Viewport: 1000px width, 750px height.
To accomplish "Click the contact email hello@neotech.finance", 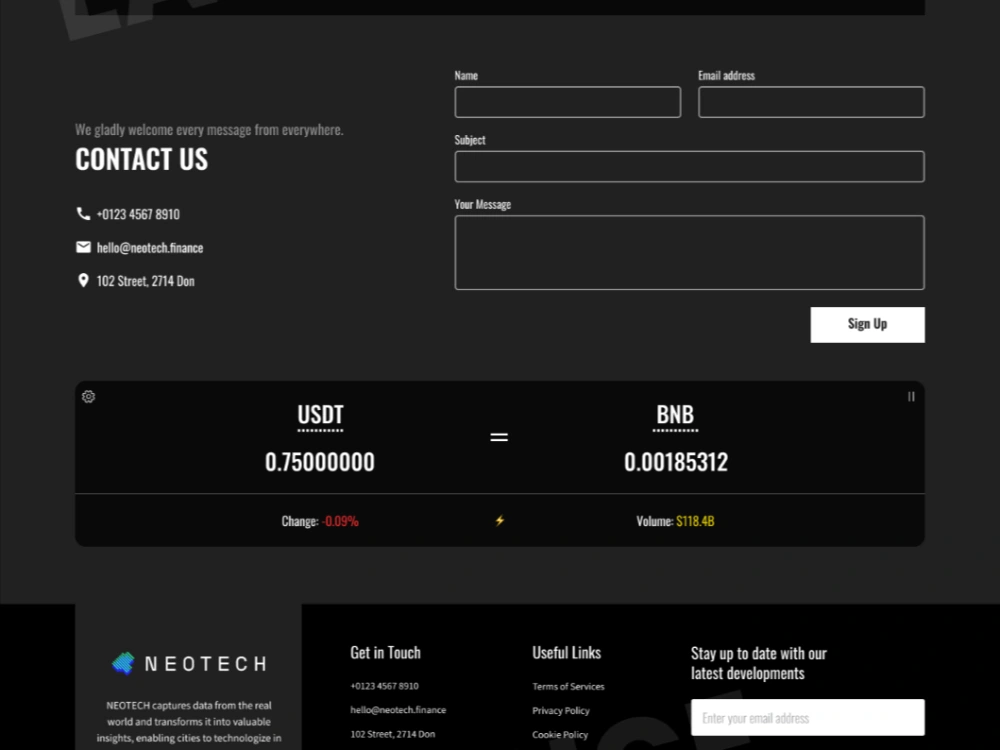I will pos(150,247).
